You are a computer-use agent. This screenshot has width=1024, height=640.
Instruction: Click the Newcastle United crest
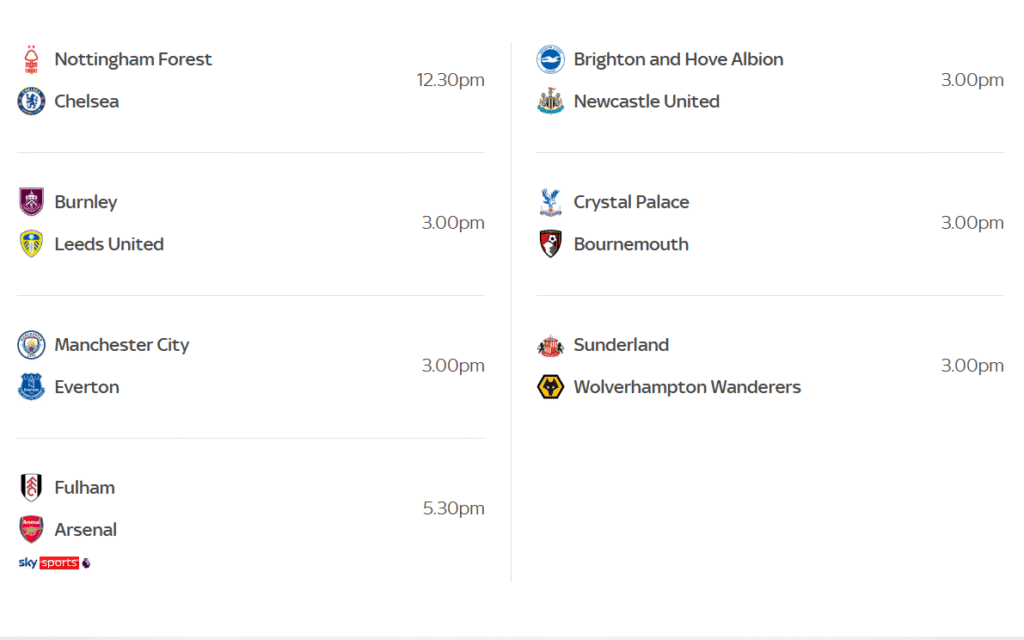[551, 101]
